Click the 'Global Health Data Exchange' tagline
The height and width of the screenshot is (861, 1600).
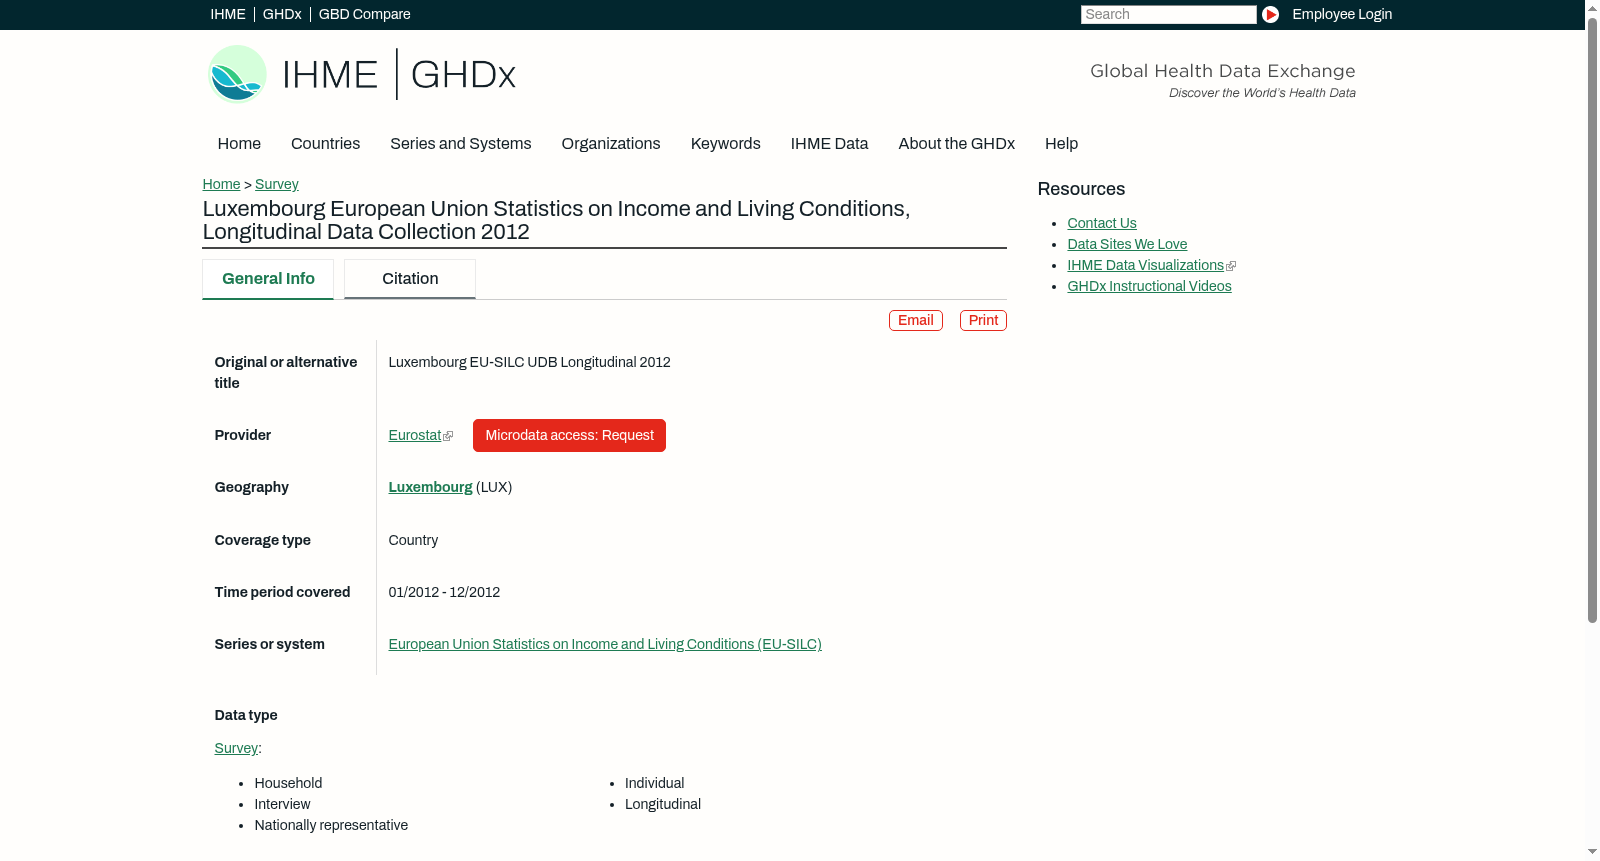(x=1222, y=71)
